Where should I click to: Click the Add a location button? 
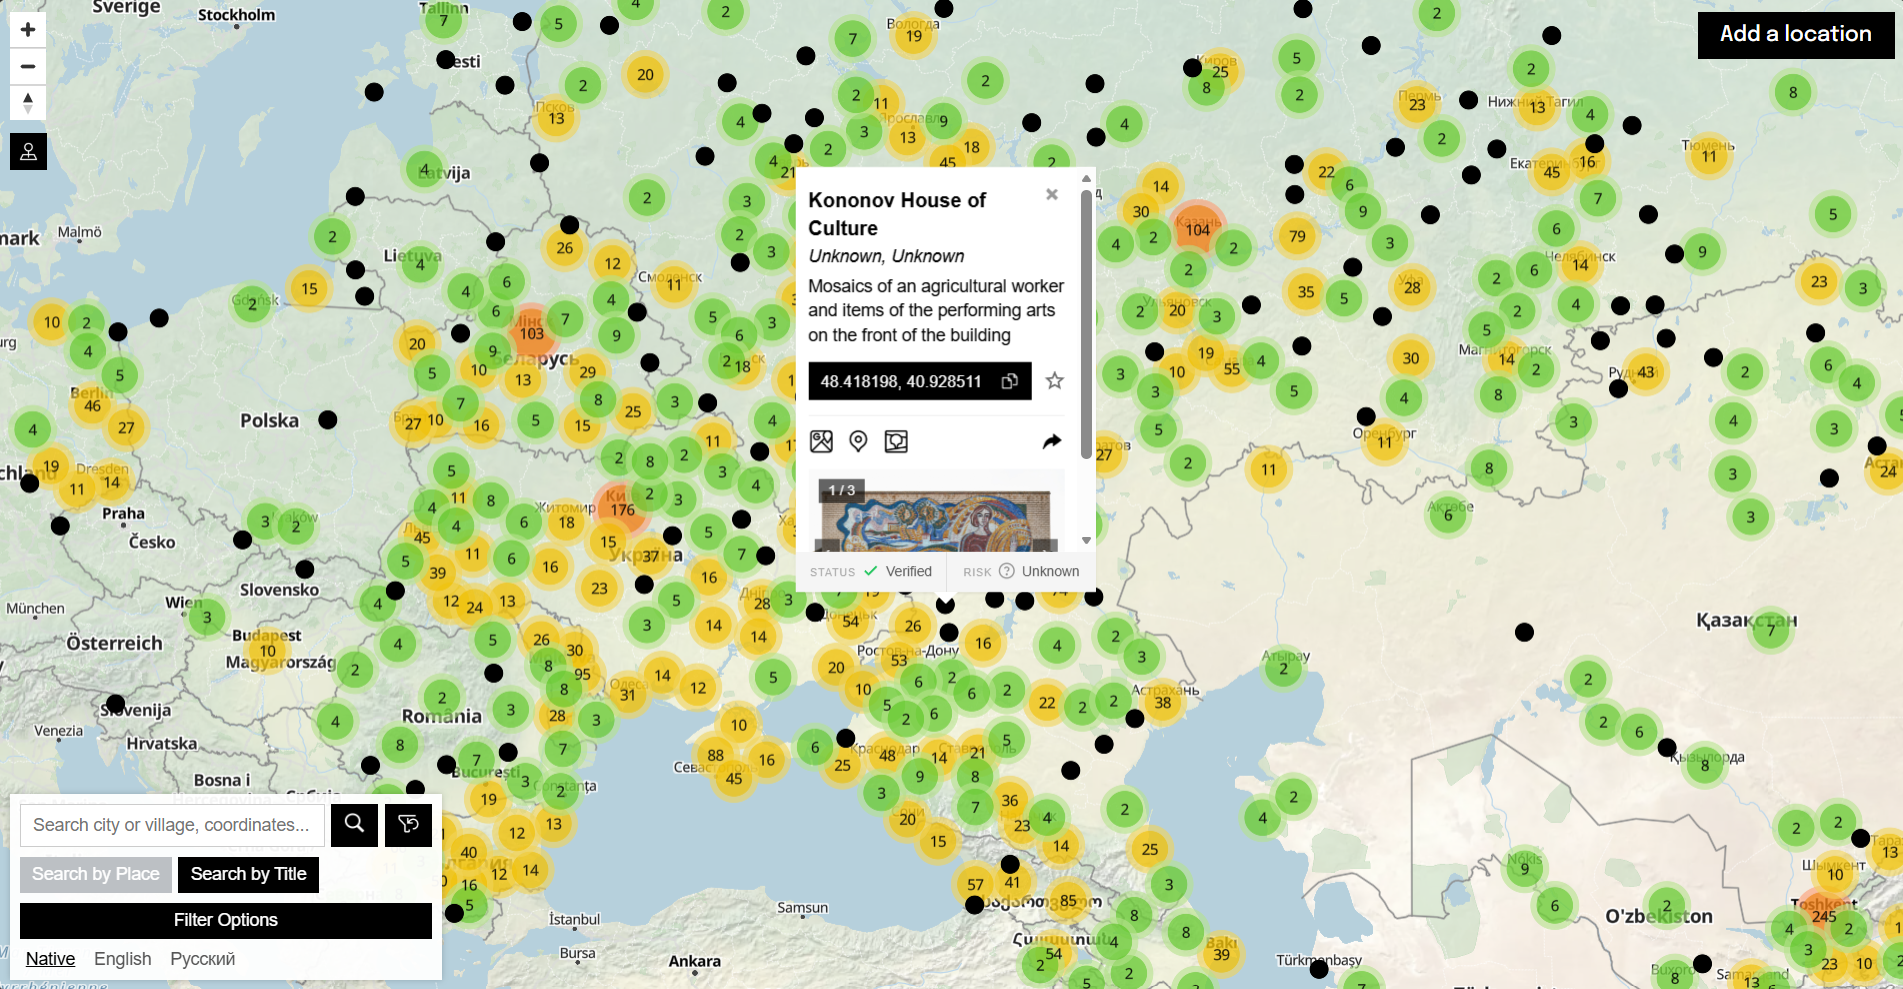click(1795, 34)
